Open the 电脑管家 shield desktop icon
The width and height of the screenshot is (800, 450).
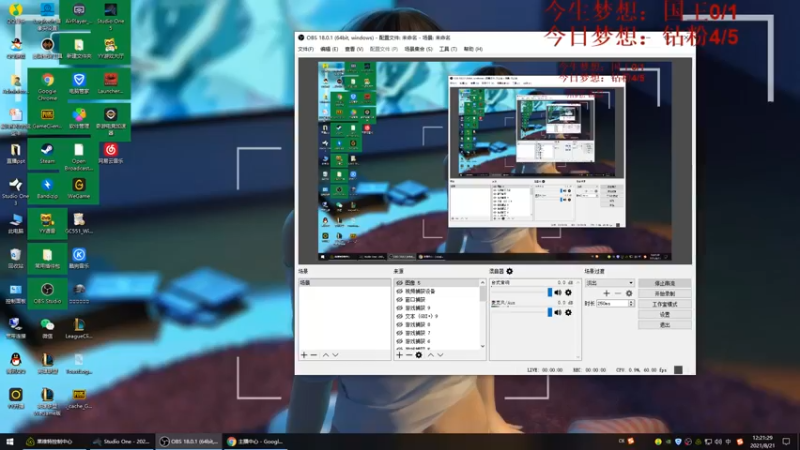(x=79, y=83)
